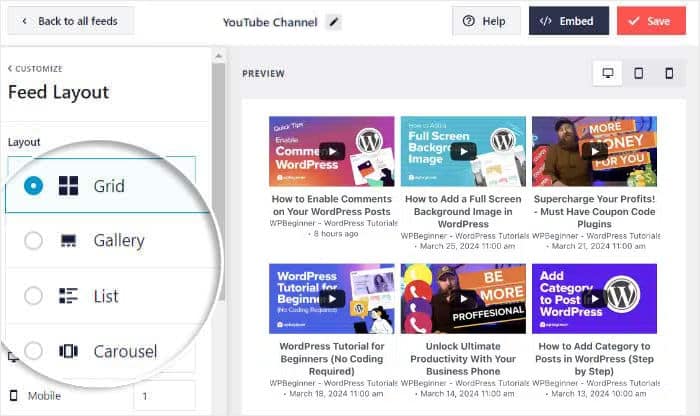Select the Carousel layout radio button

point(33,351)
